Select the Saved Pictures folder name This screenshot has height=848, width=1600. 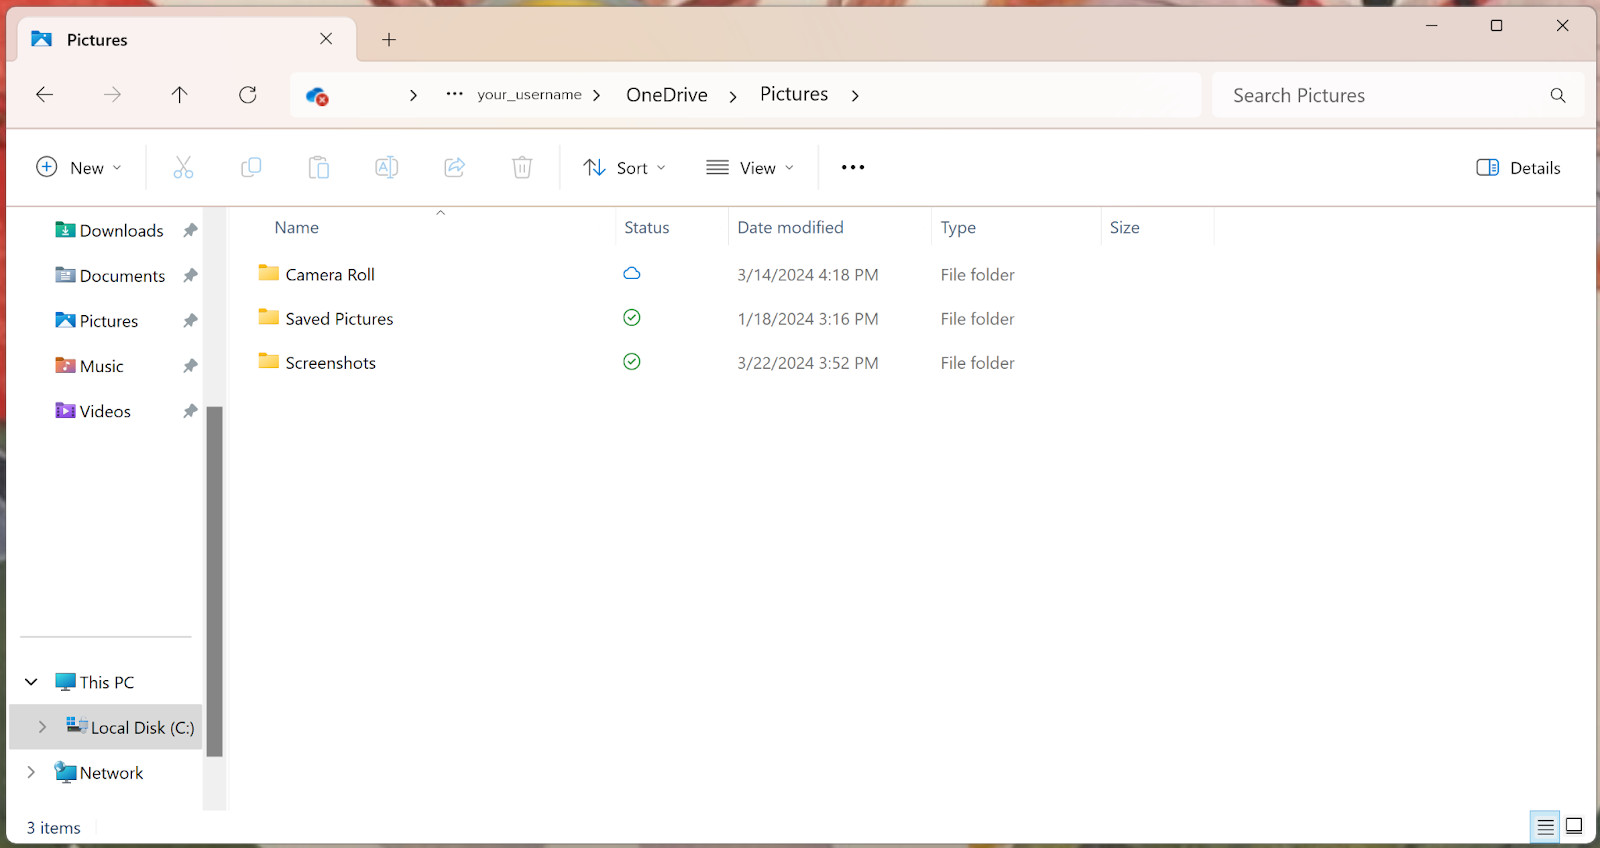[x=339, y=319]
